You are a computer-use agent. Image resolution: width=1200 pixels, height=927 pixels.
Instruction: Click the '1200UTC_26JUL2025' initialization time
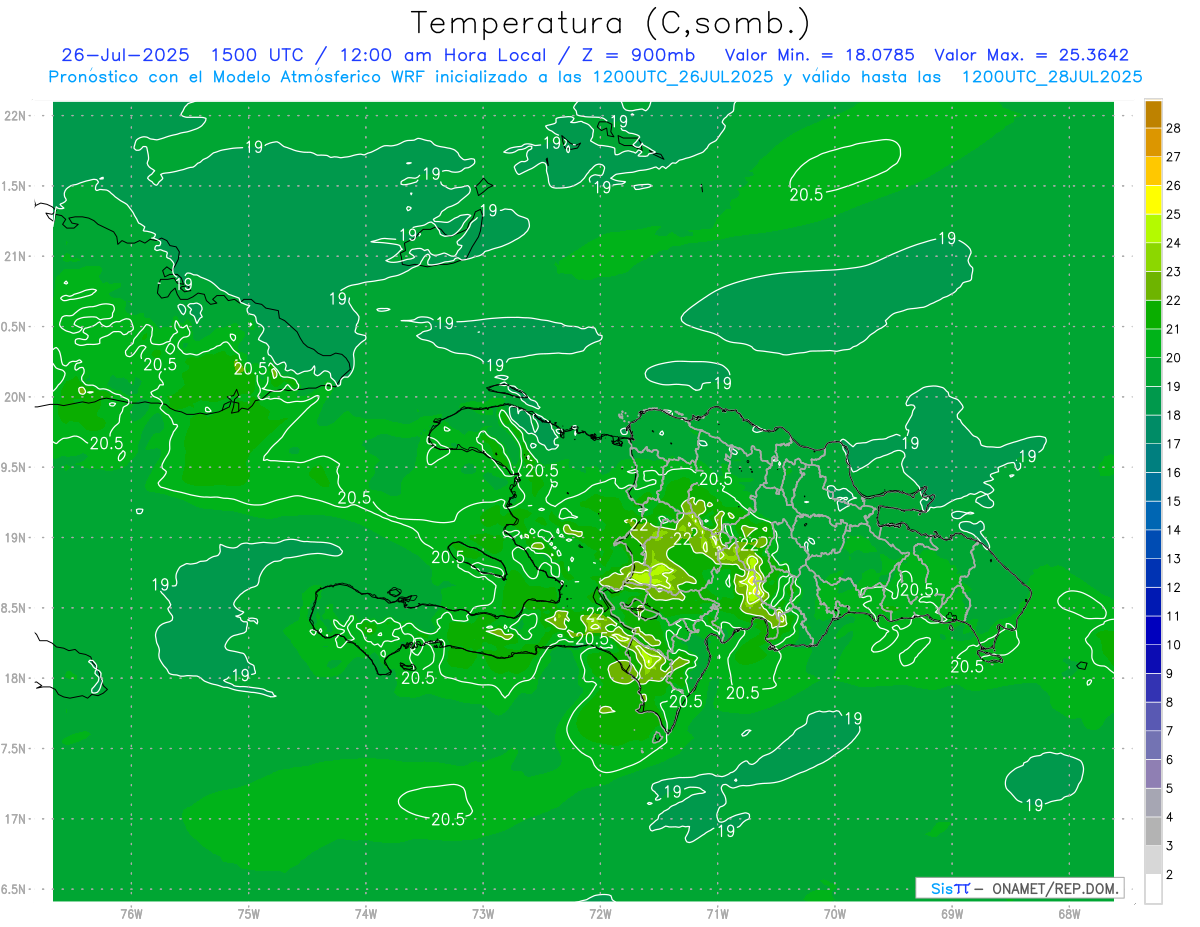click(682, 77)
